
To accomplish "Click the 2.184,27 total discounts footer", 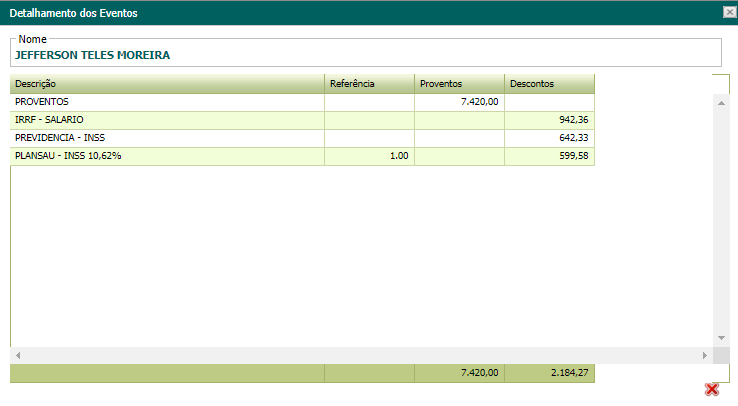I will (x=549, y=373).
